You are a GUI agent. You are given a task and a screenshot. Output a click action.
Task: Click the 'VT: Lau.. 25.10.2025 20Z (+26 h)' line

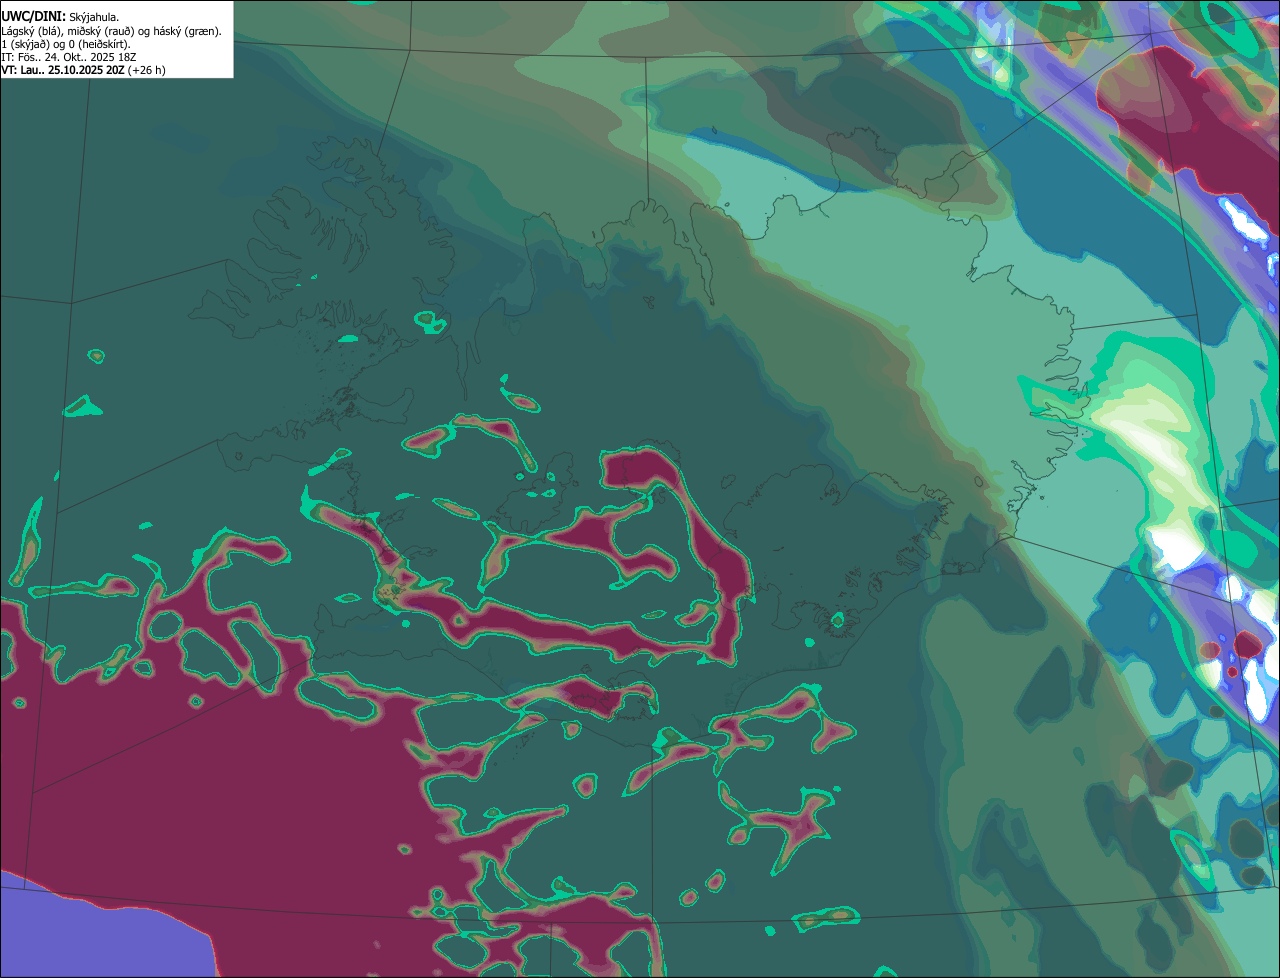click(x=83, y=70)
